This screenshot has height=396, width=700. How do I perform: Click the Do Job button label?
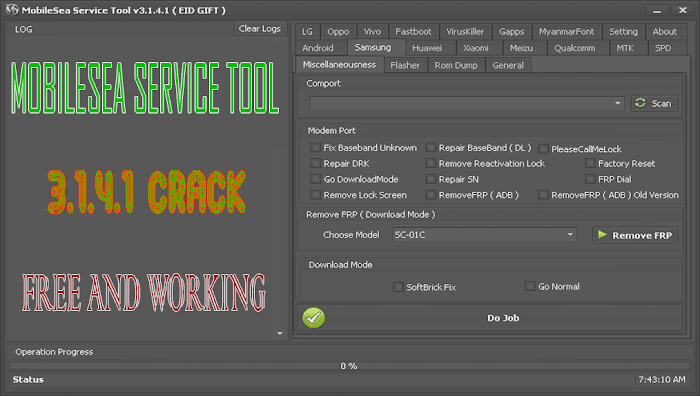tap(503, 318)
